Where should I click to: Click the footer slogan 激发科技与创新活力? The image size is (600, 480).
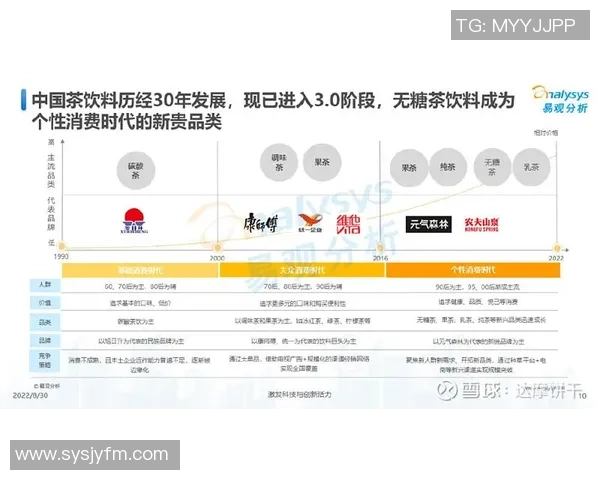(300, 394)
